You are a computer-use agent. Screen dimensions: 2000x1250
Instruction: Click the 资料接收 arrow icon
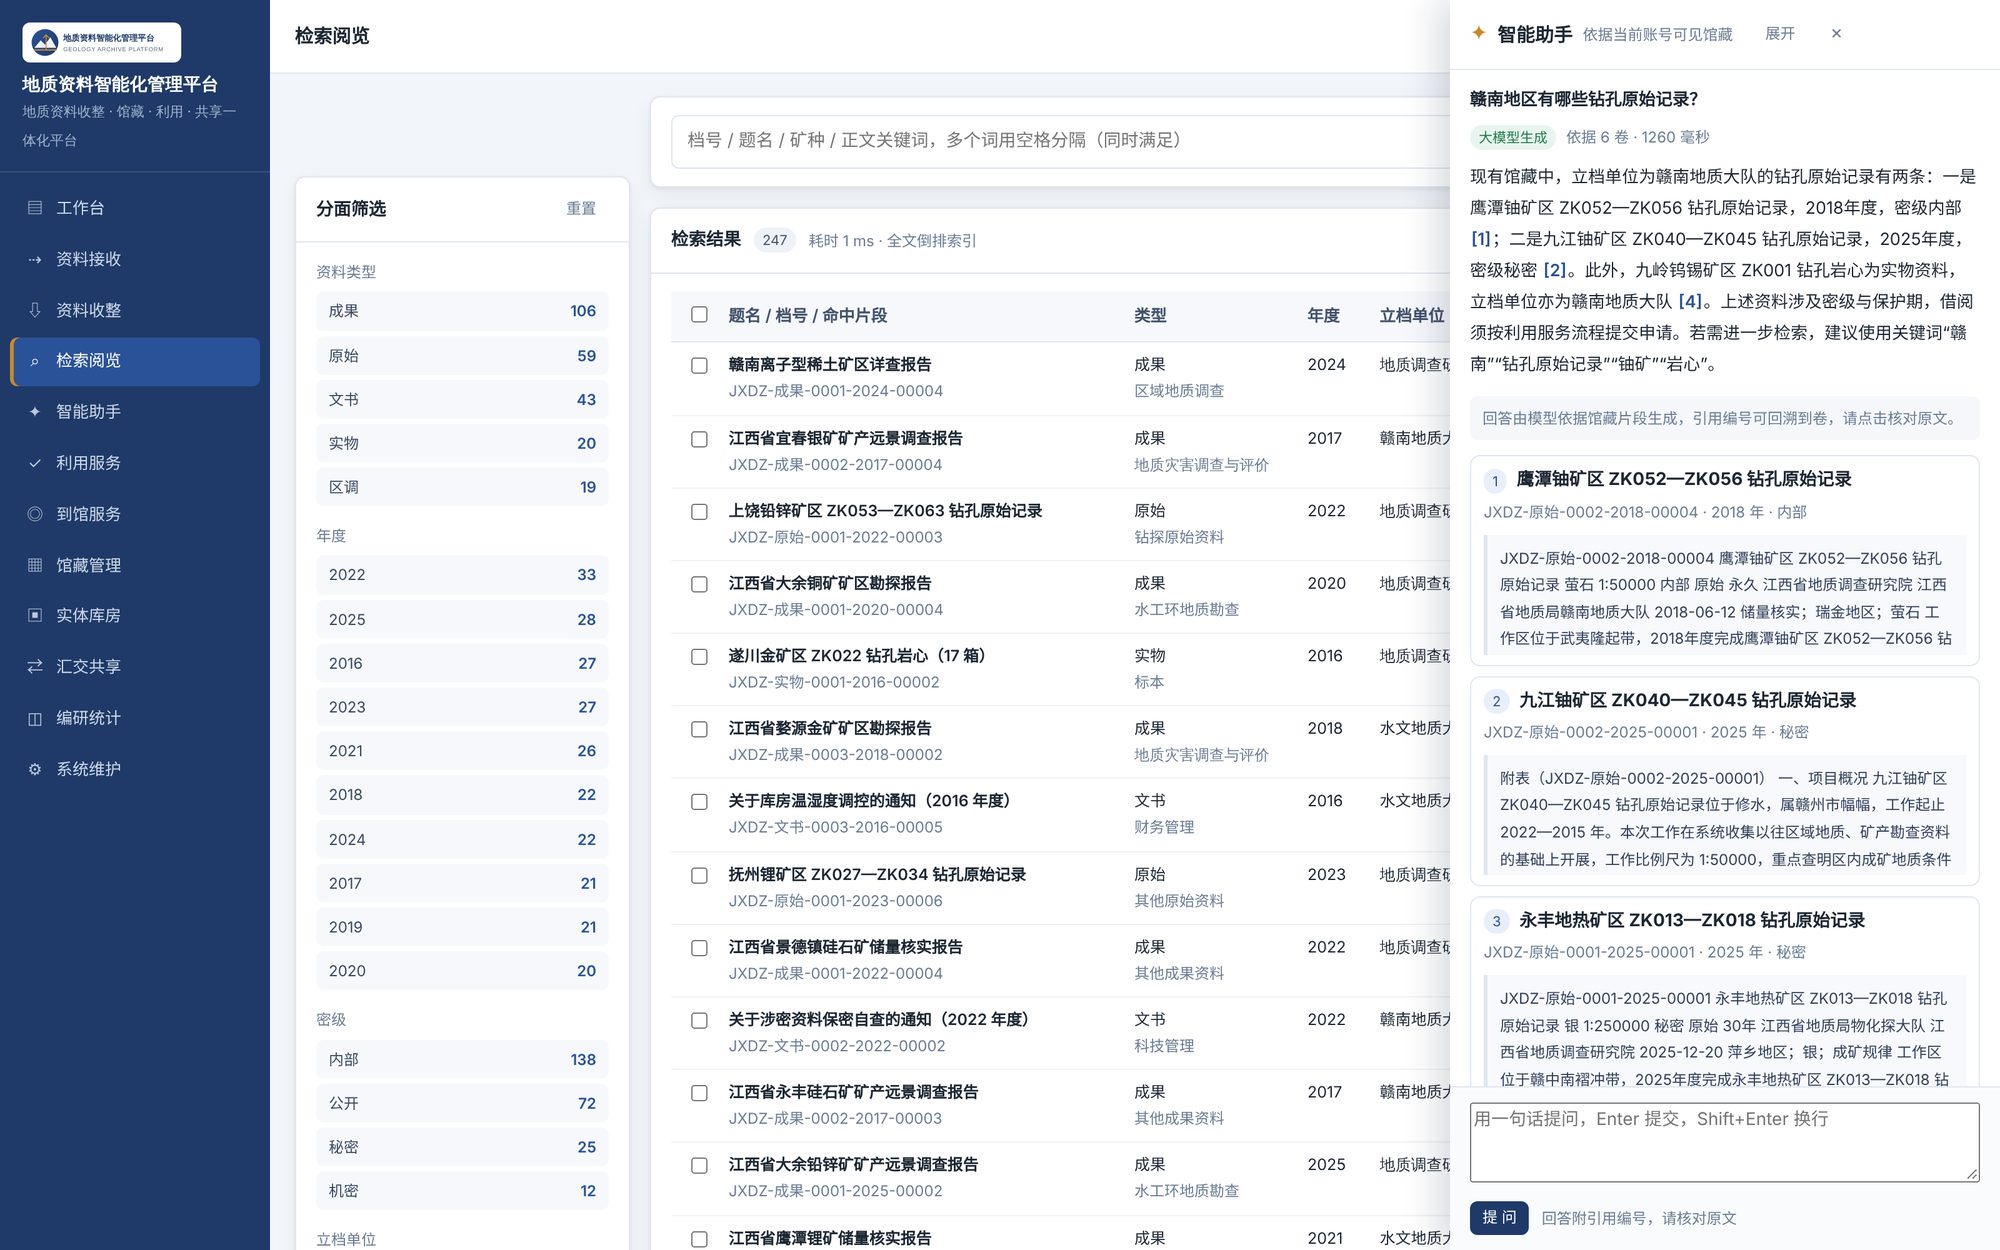point(35,259)
